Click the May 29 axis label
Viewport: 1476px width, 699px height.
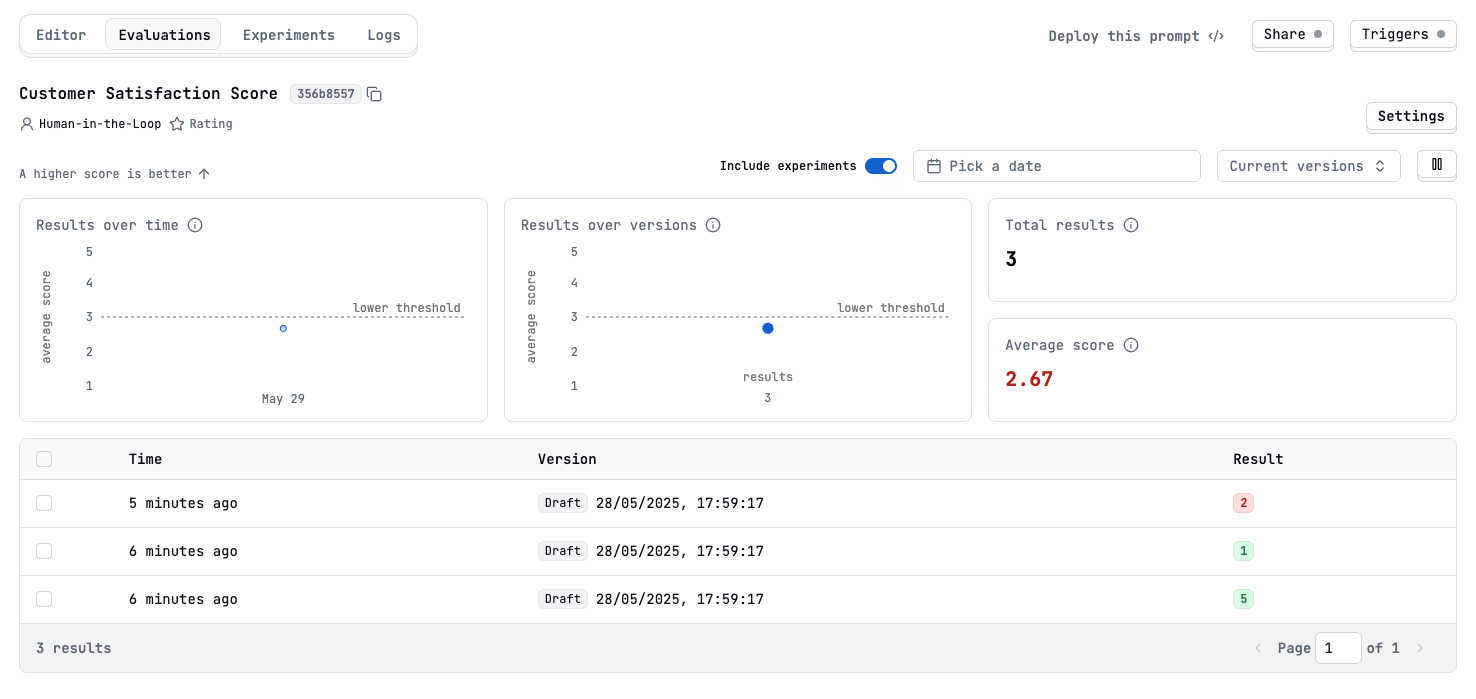tap(283, 399)
